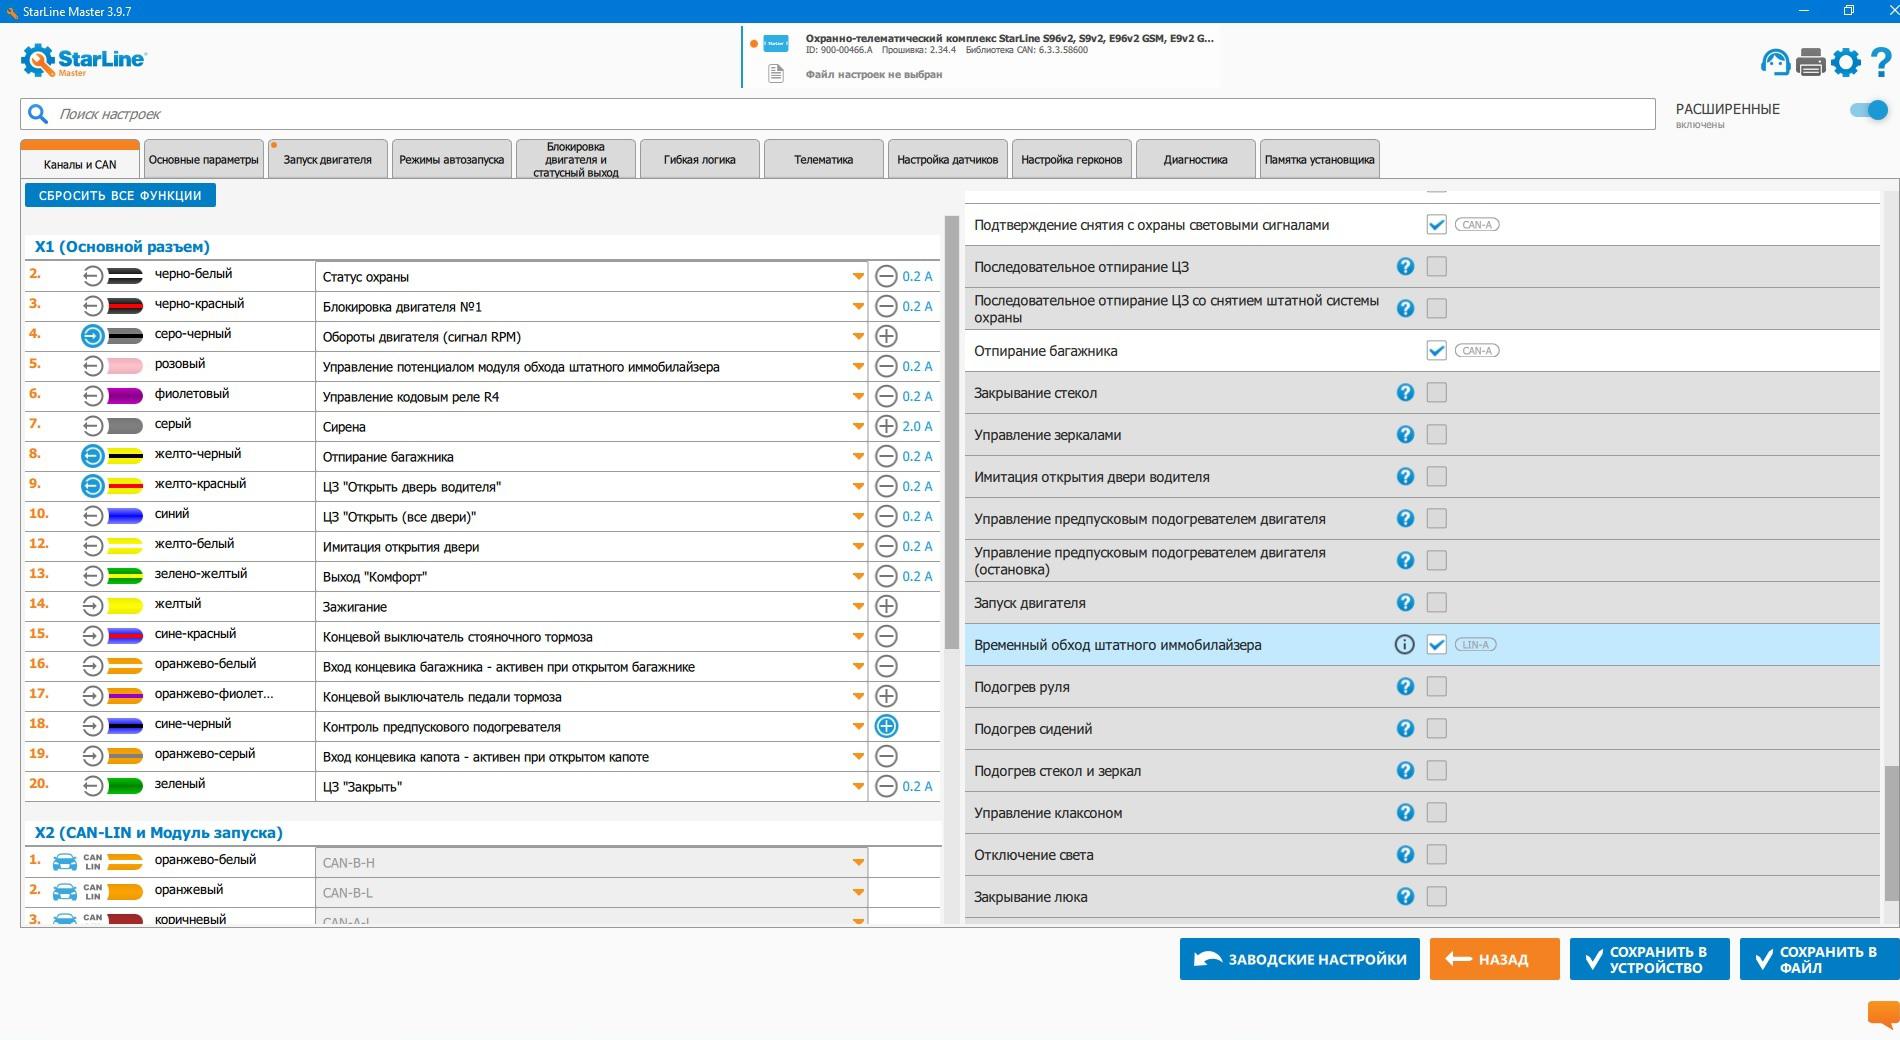Click the pink swatch of розовый wire
Viewport: 1900px width, 1040px height.
(x=125, y=366)
